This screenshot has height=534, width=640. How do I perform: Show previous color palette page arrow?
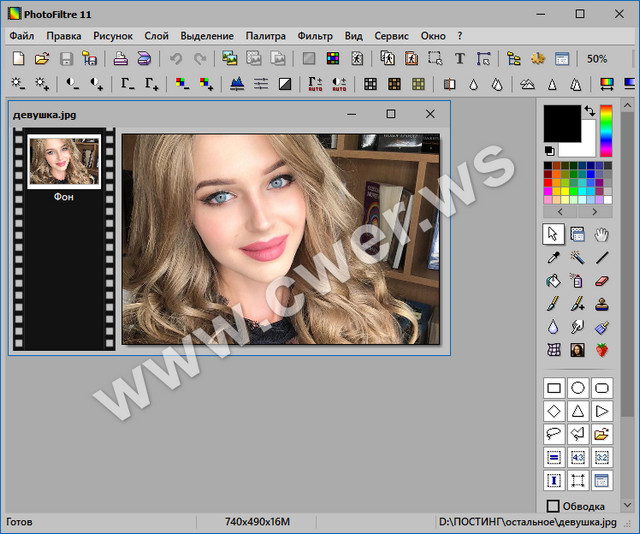pyautogui.click(x=560, y=212)
